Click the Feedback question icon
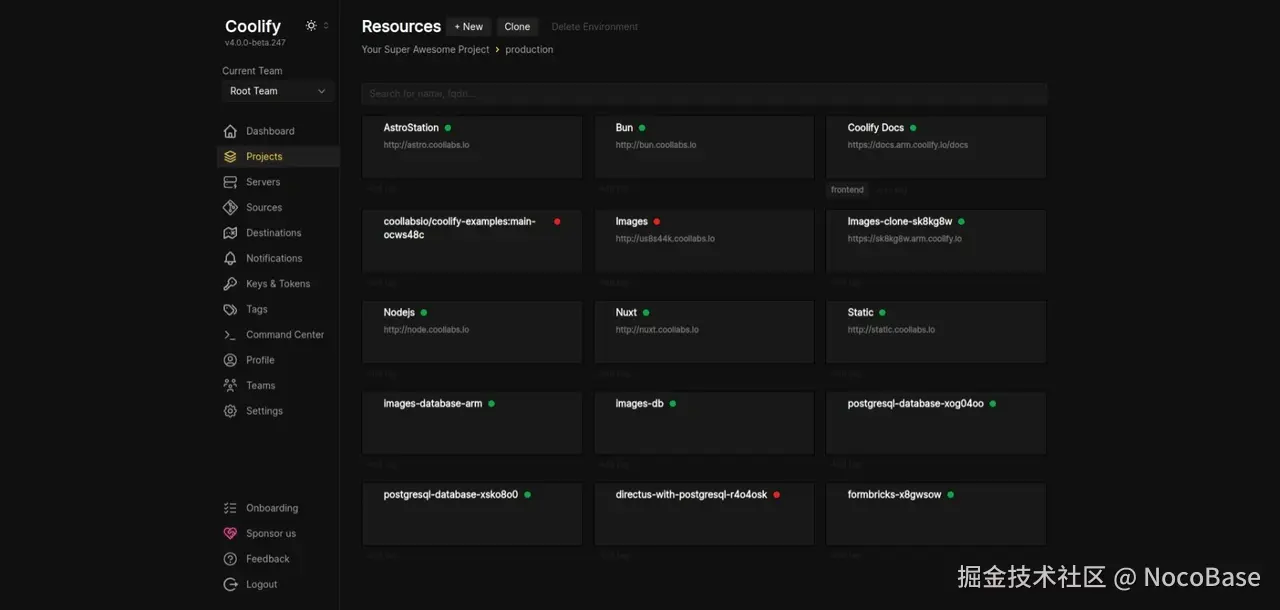 pos(230,559)
